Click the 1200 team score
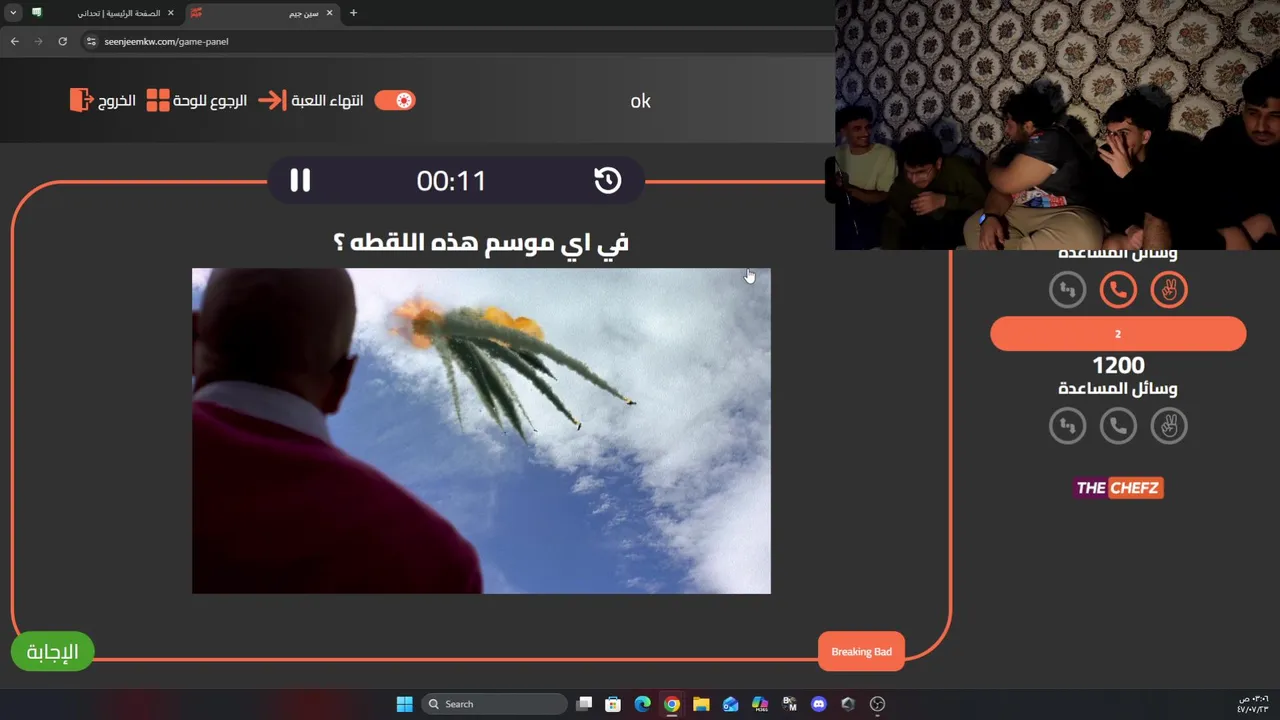The image size is (1280, 720). (x=1118, y=366)
